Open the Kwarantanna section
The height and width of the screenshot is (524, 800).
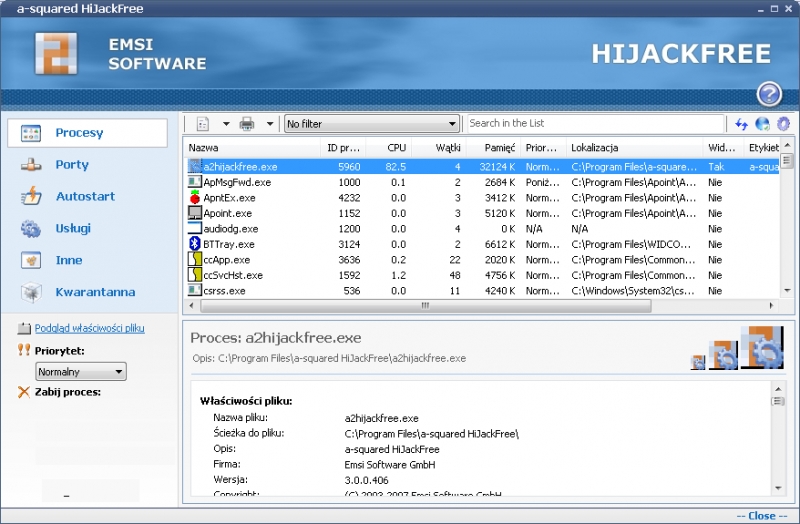click(x=95, y=292)
